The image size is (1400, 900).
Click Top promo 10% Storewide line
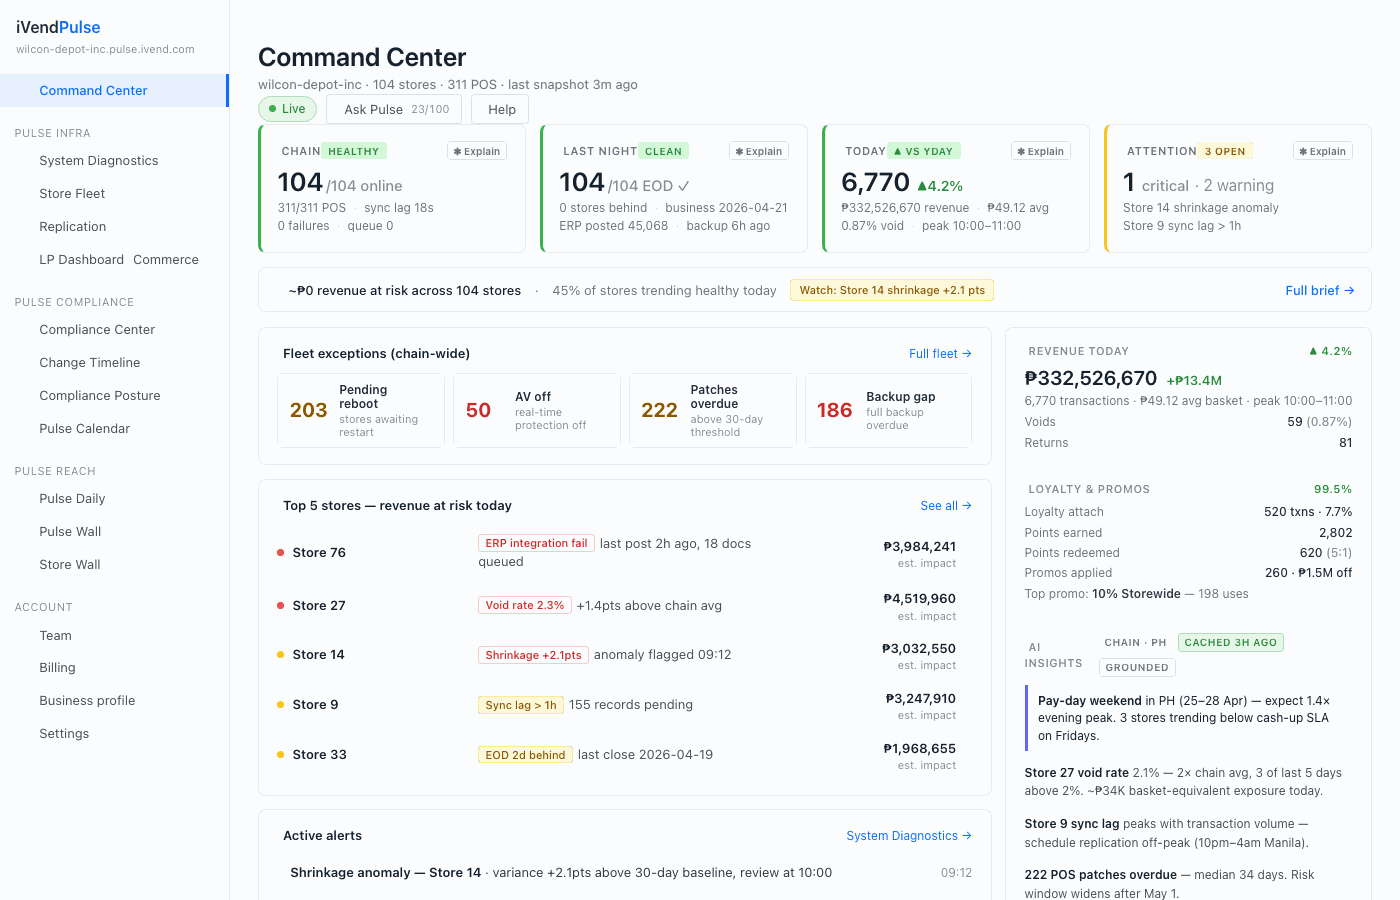(1136, 593)
